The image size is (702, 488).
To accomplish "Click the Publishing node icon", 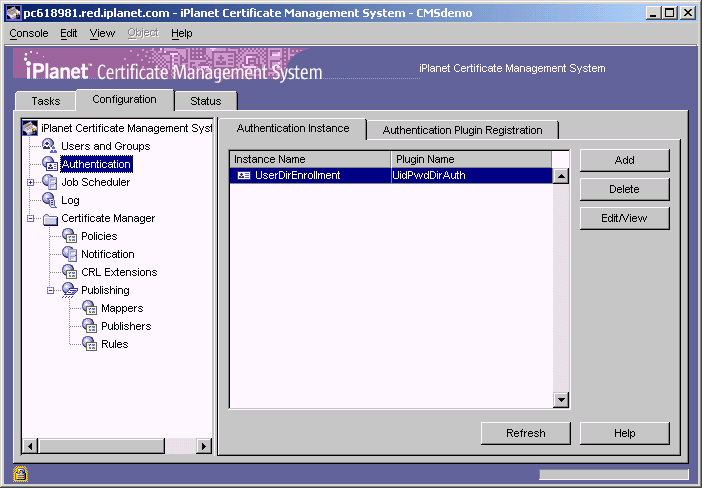I will pos(69,290).
